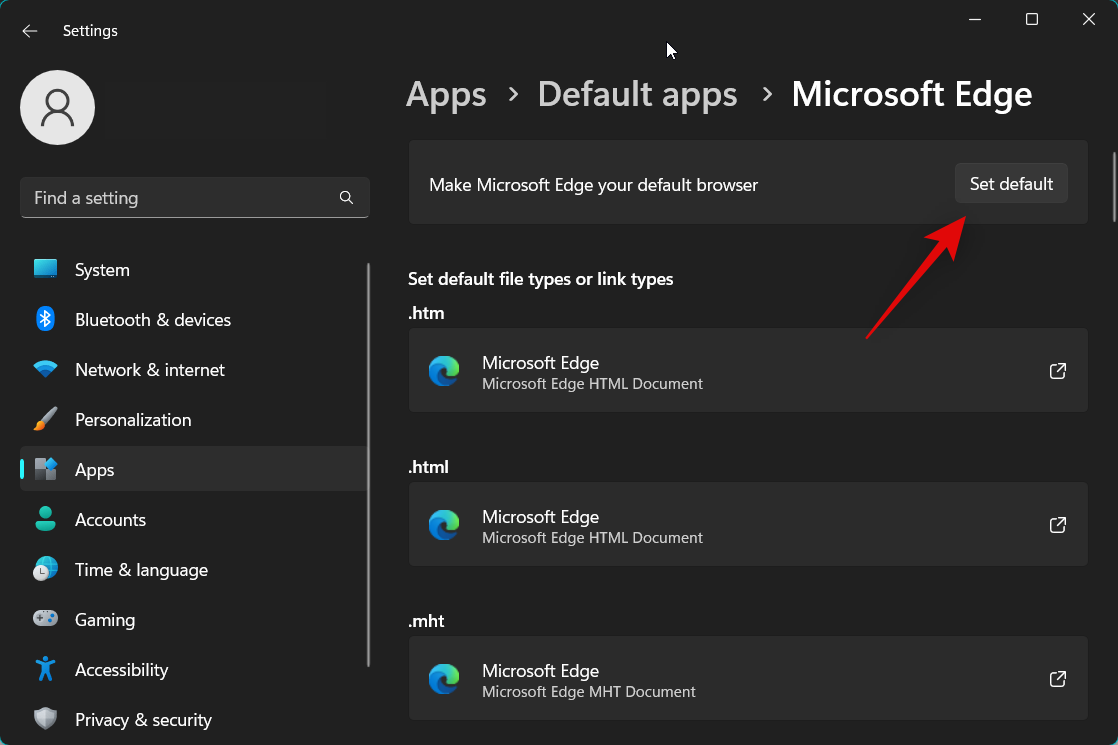The height and width of the screenshot is (745, 1118).
Task: Open System settings from sidebar
Action: pyautogui.click(x=102, y=269)
